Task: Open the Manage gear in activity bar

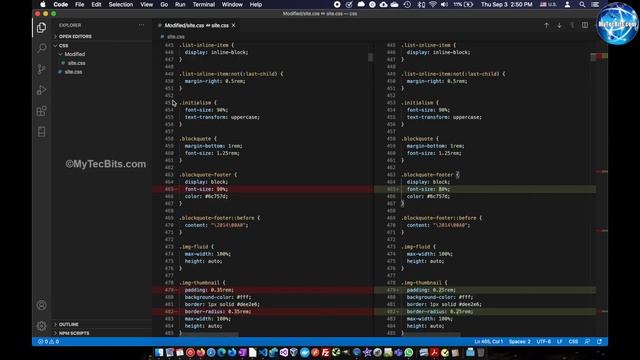Action: (41, 326)
